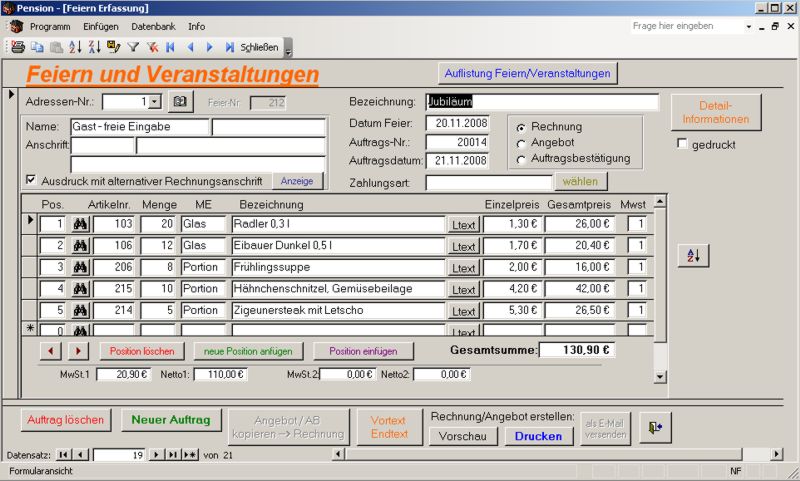Jump to first record toolbar arrow
Screen dimensions: 800x481
tap(170, 47)
